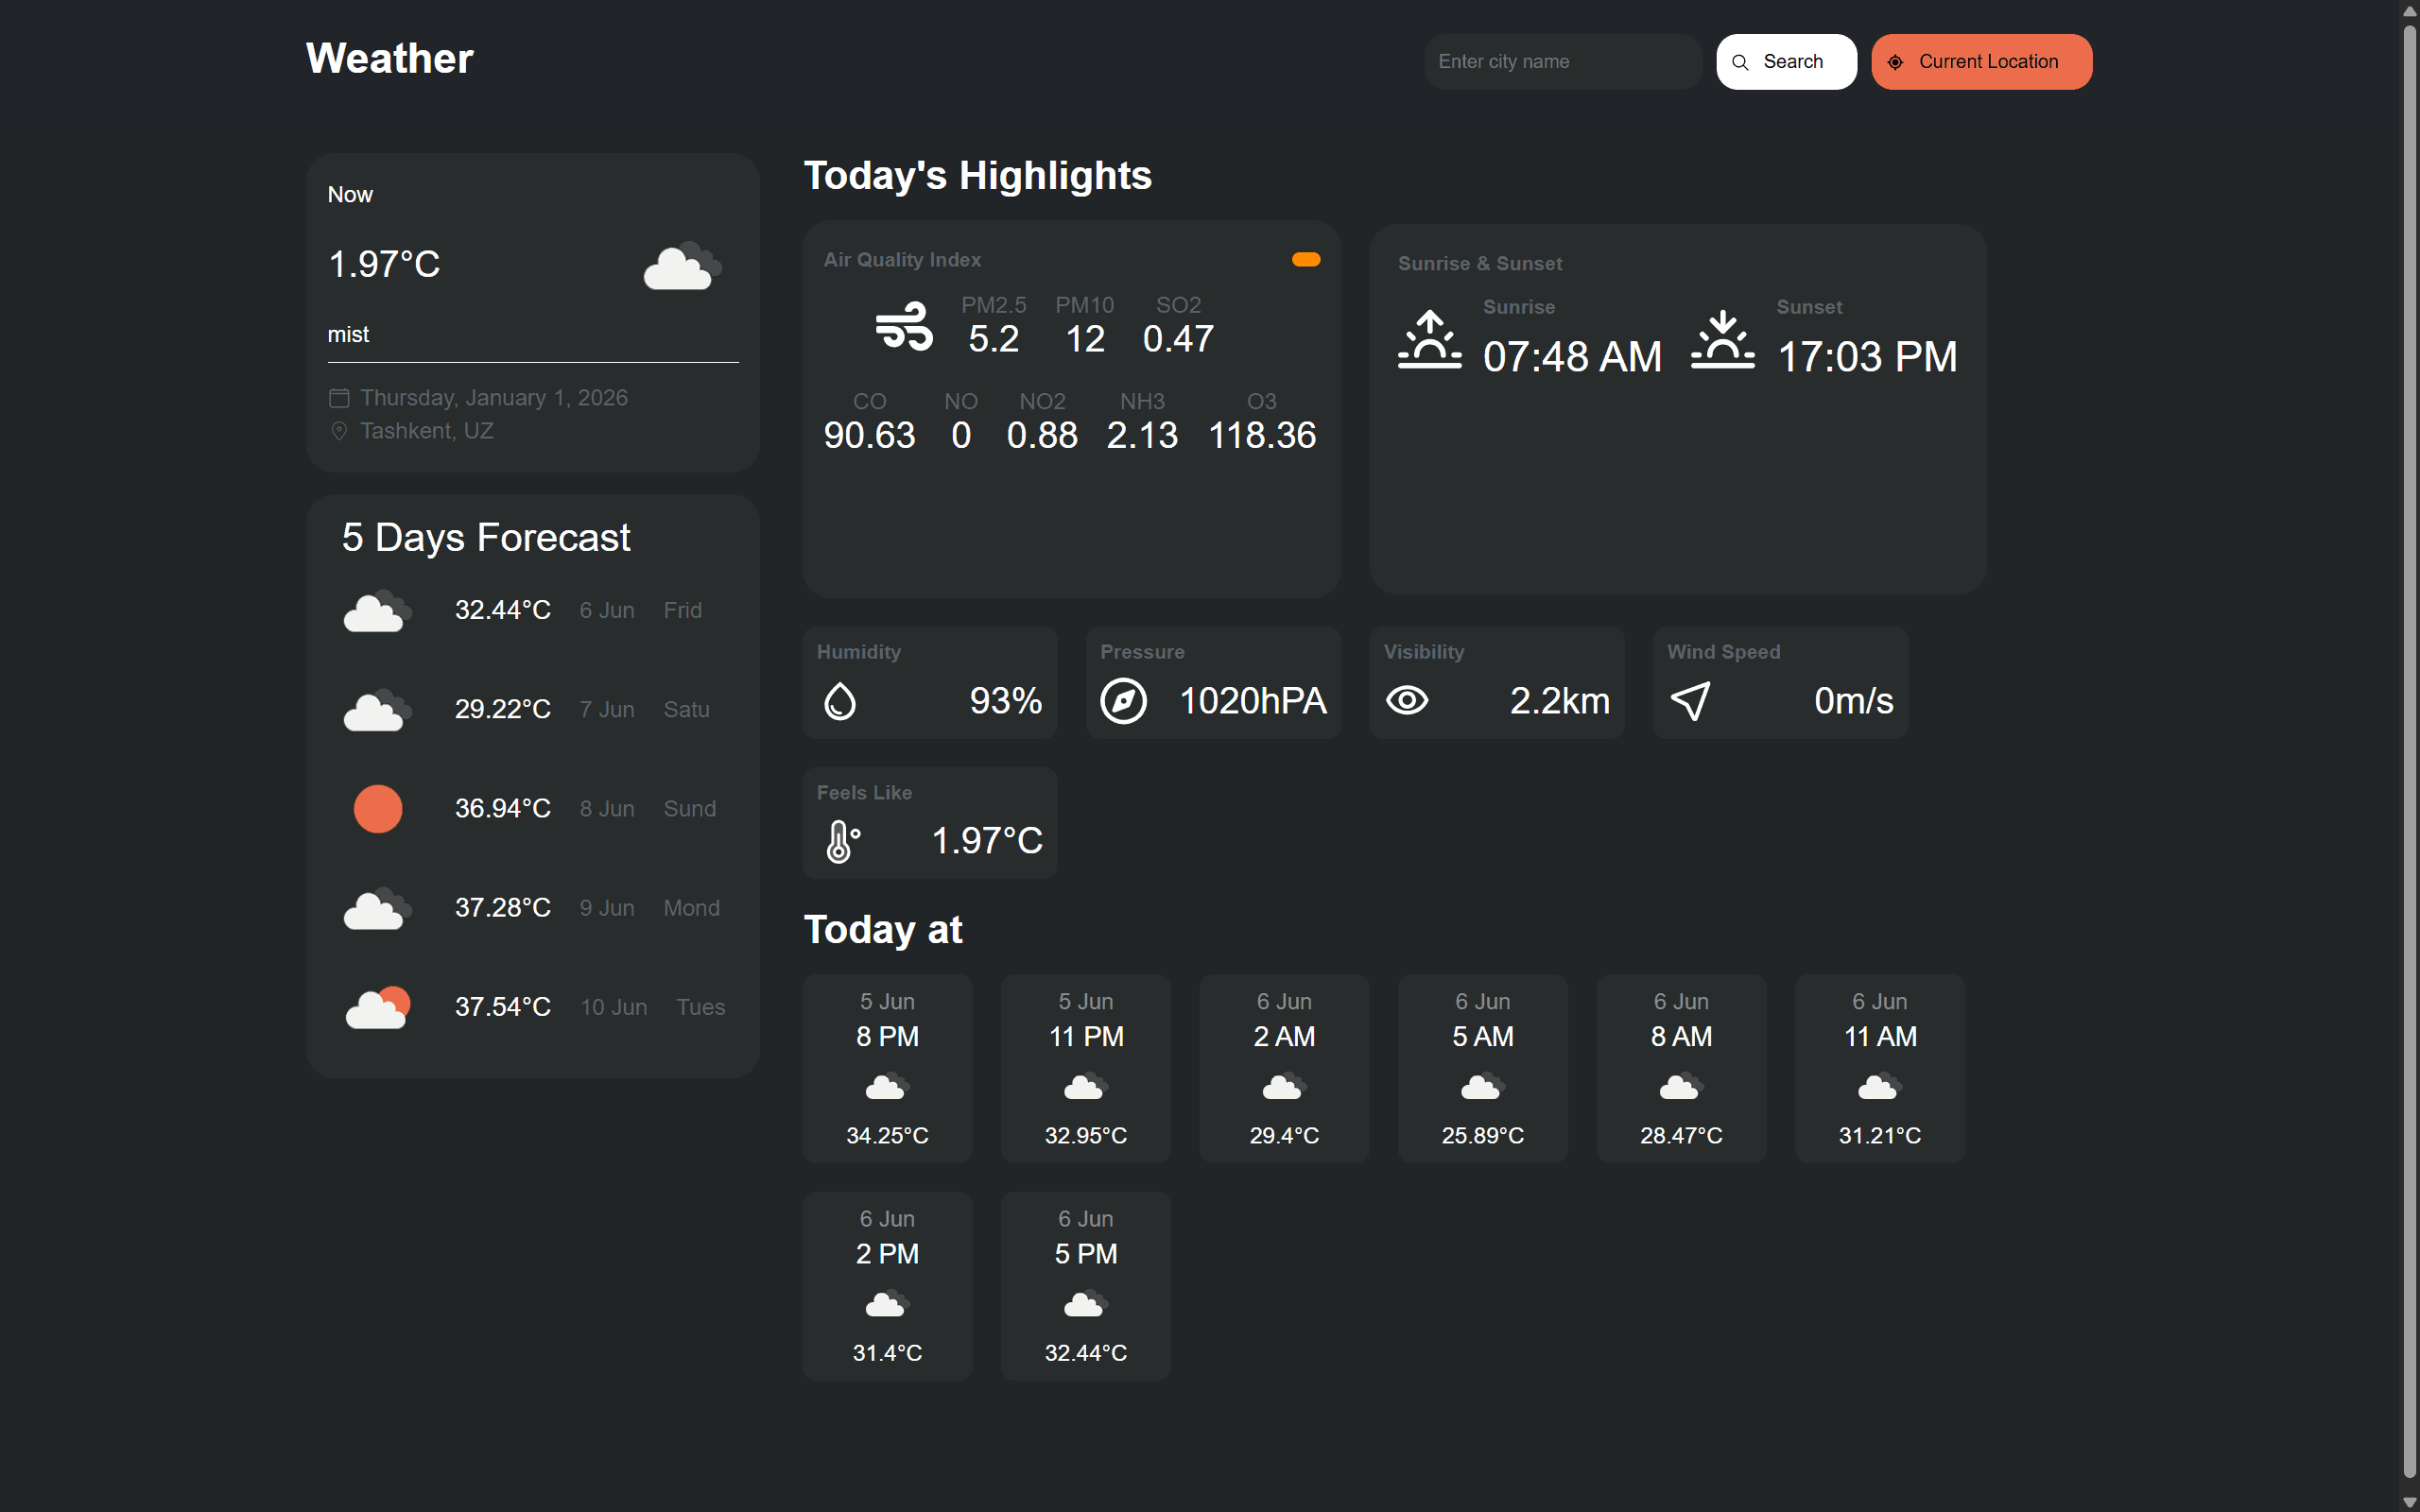Image resolution: width=2420 pixels, height=1512 pixels.
Task: Select the humidity droplet icon
Action: 840,699
